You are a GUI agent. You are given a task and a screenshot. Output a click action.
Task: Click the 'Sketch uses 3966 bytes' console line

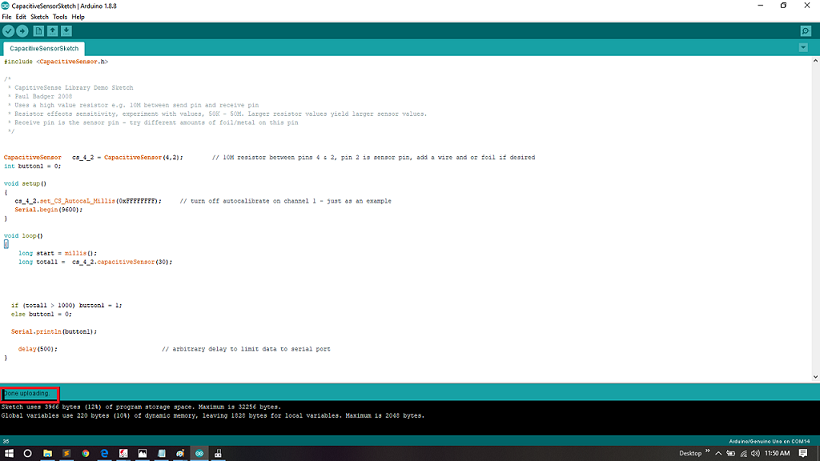[x=141, y=407]
